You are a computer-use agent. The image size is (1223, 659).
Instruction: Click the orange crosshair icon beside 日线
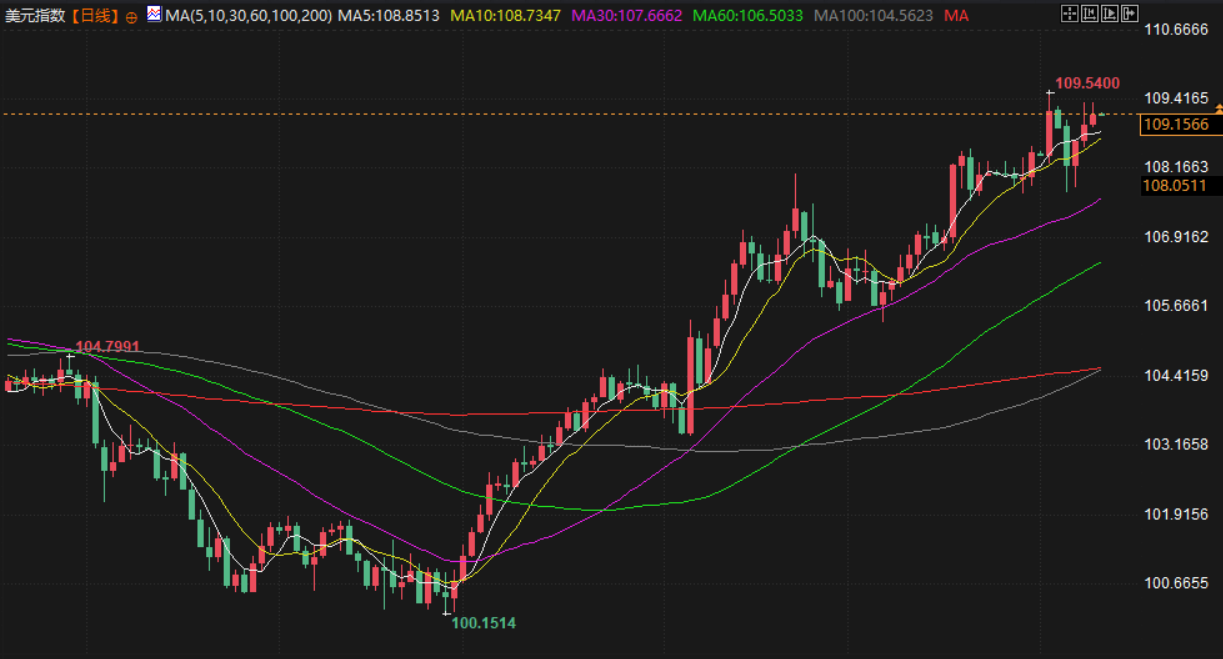pos(131,17)
